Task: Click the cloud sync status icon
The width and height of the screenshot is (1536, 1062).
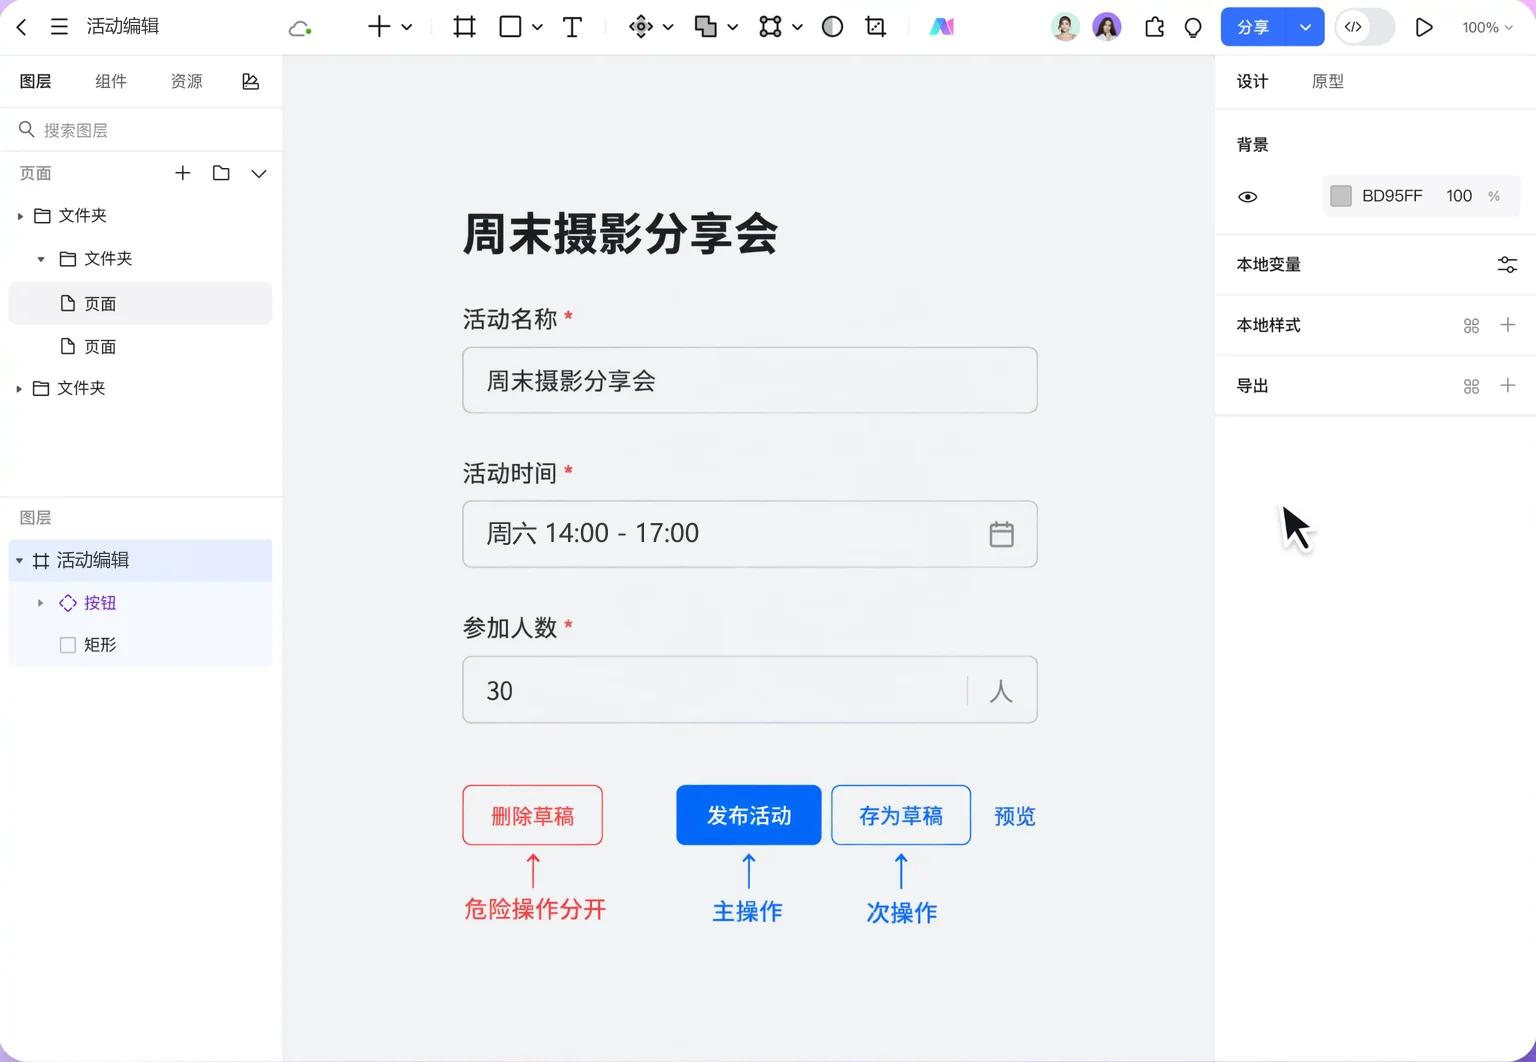Action: [x=299, y=28]
